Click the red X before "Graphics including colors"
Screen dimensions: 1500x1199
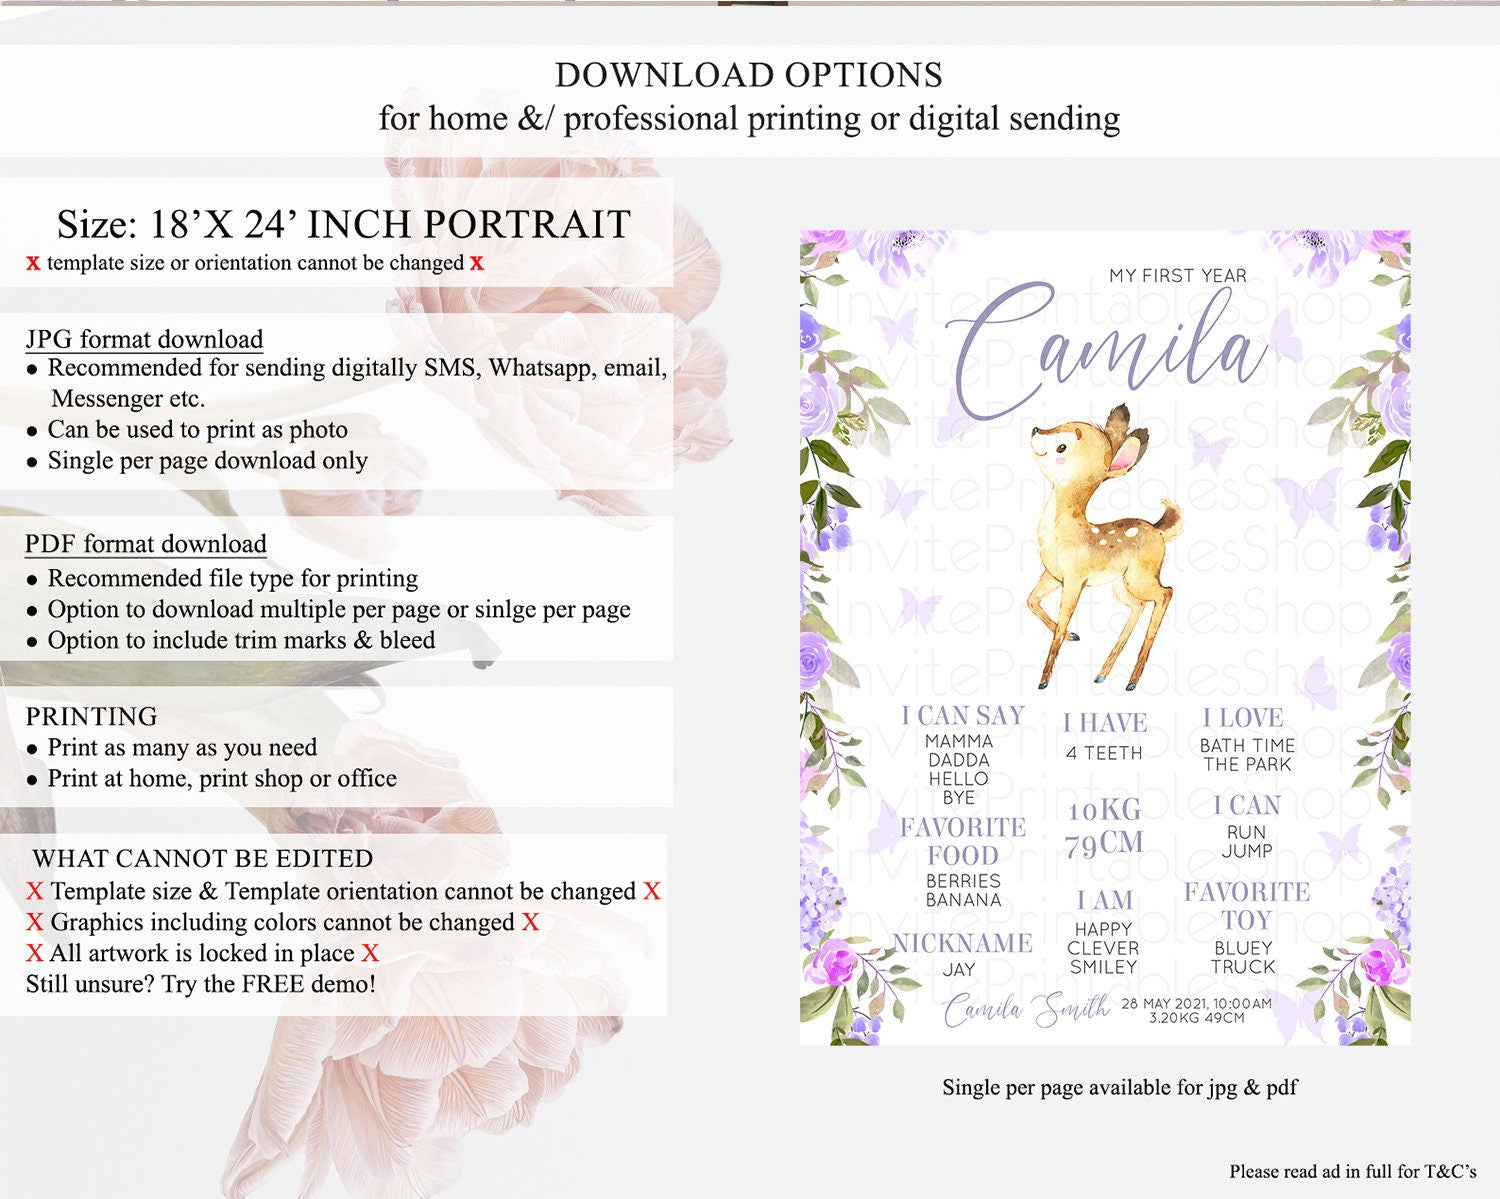point(35,922)
